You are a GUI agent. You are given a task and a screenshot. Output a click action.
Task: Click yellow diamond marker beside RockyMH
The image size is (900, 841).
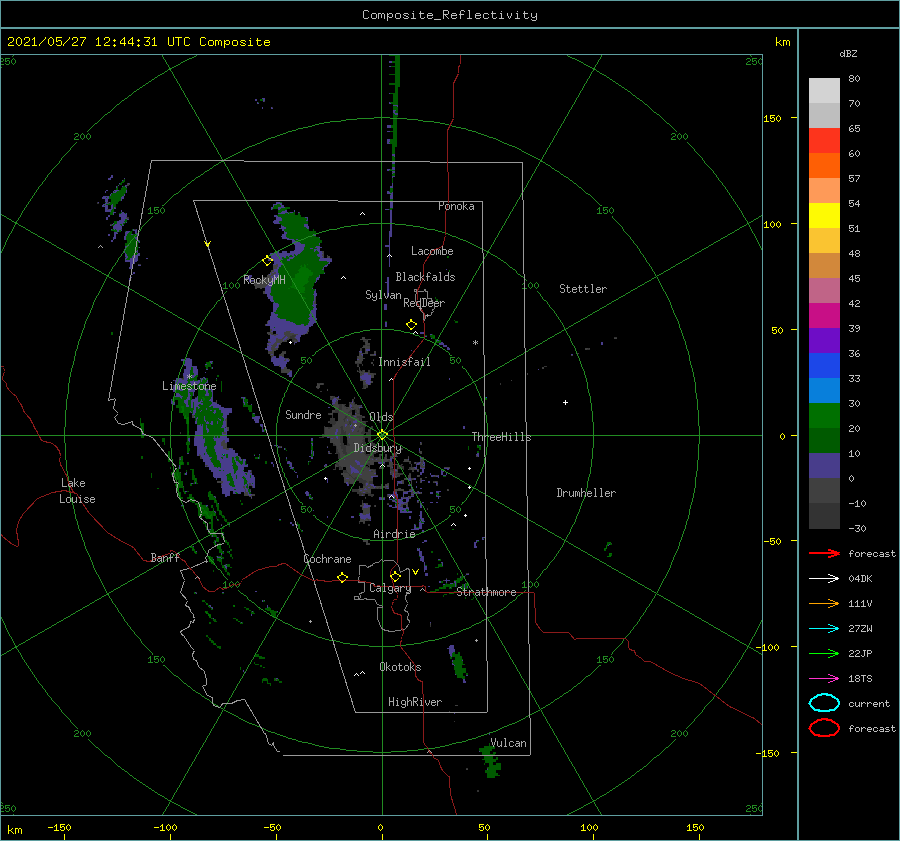coord(267,261)
